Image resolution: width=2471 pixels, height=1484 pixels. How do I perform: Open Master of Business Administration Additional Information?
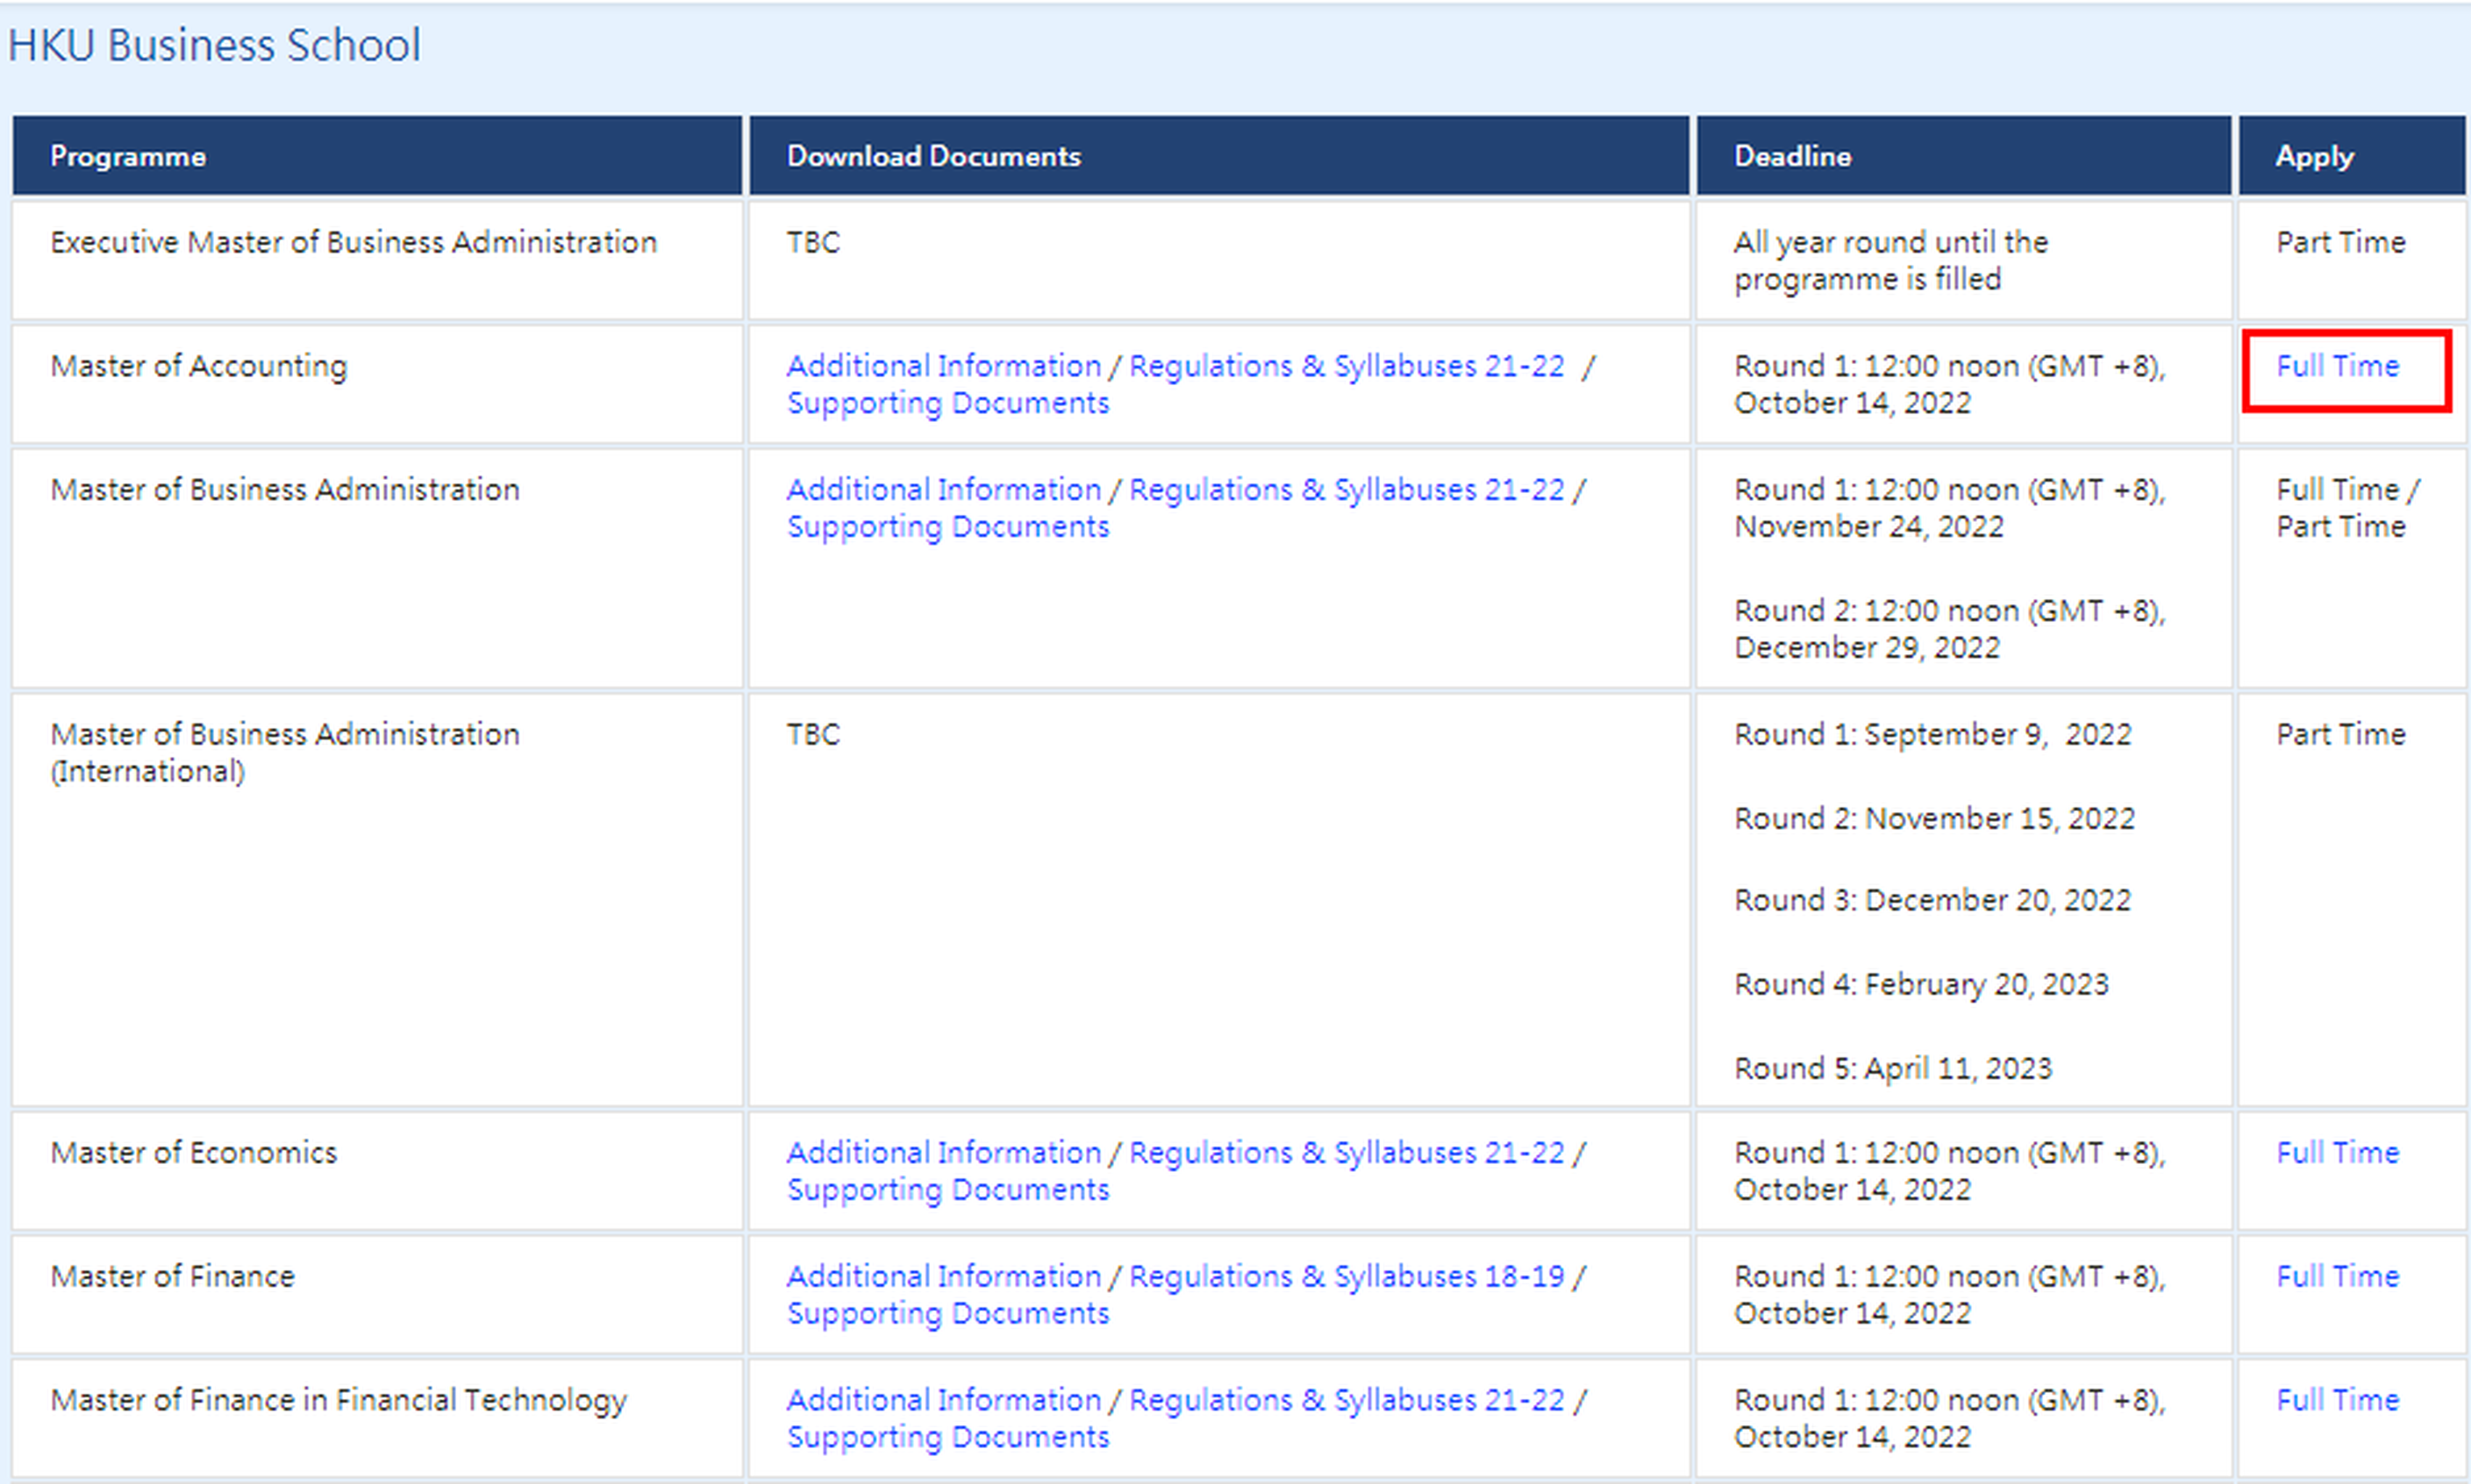(x=943, y=490)
